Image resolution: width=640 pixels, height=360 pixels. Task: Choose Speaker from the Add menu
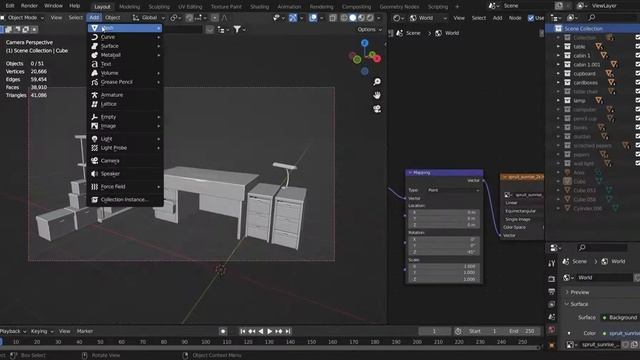pos(125,173)
